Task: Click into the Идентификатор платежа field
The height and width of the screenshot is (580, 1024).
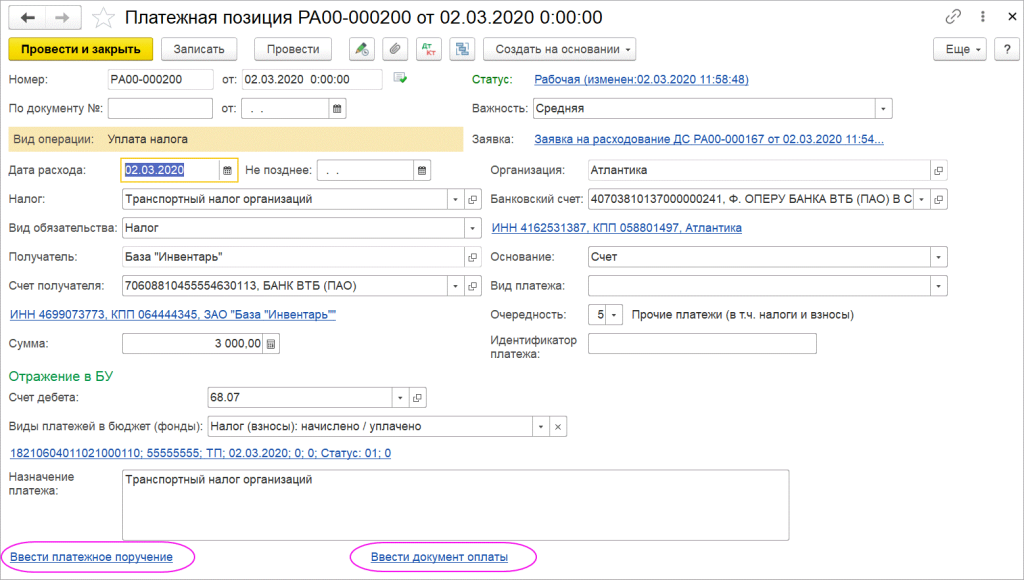Action: [702, 344]
